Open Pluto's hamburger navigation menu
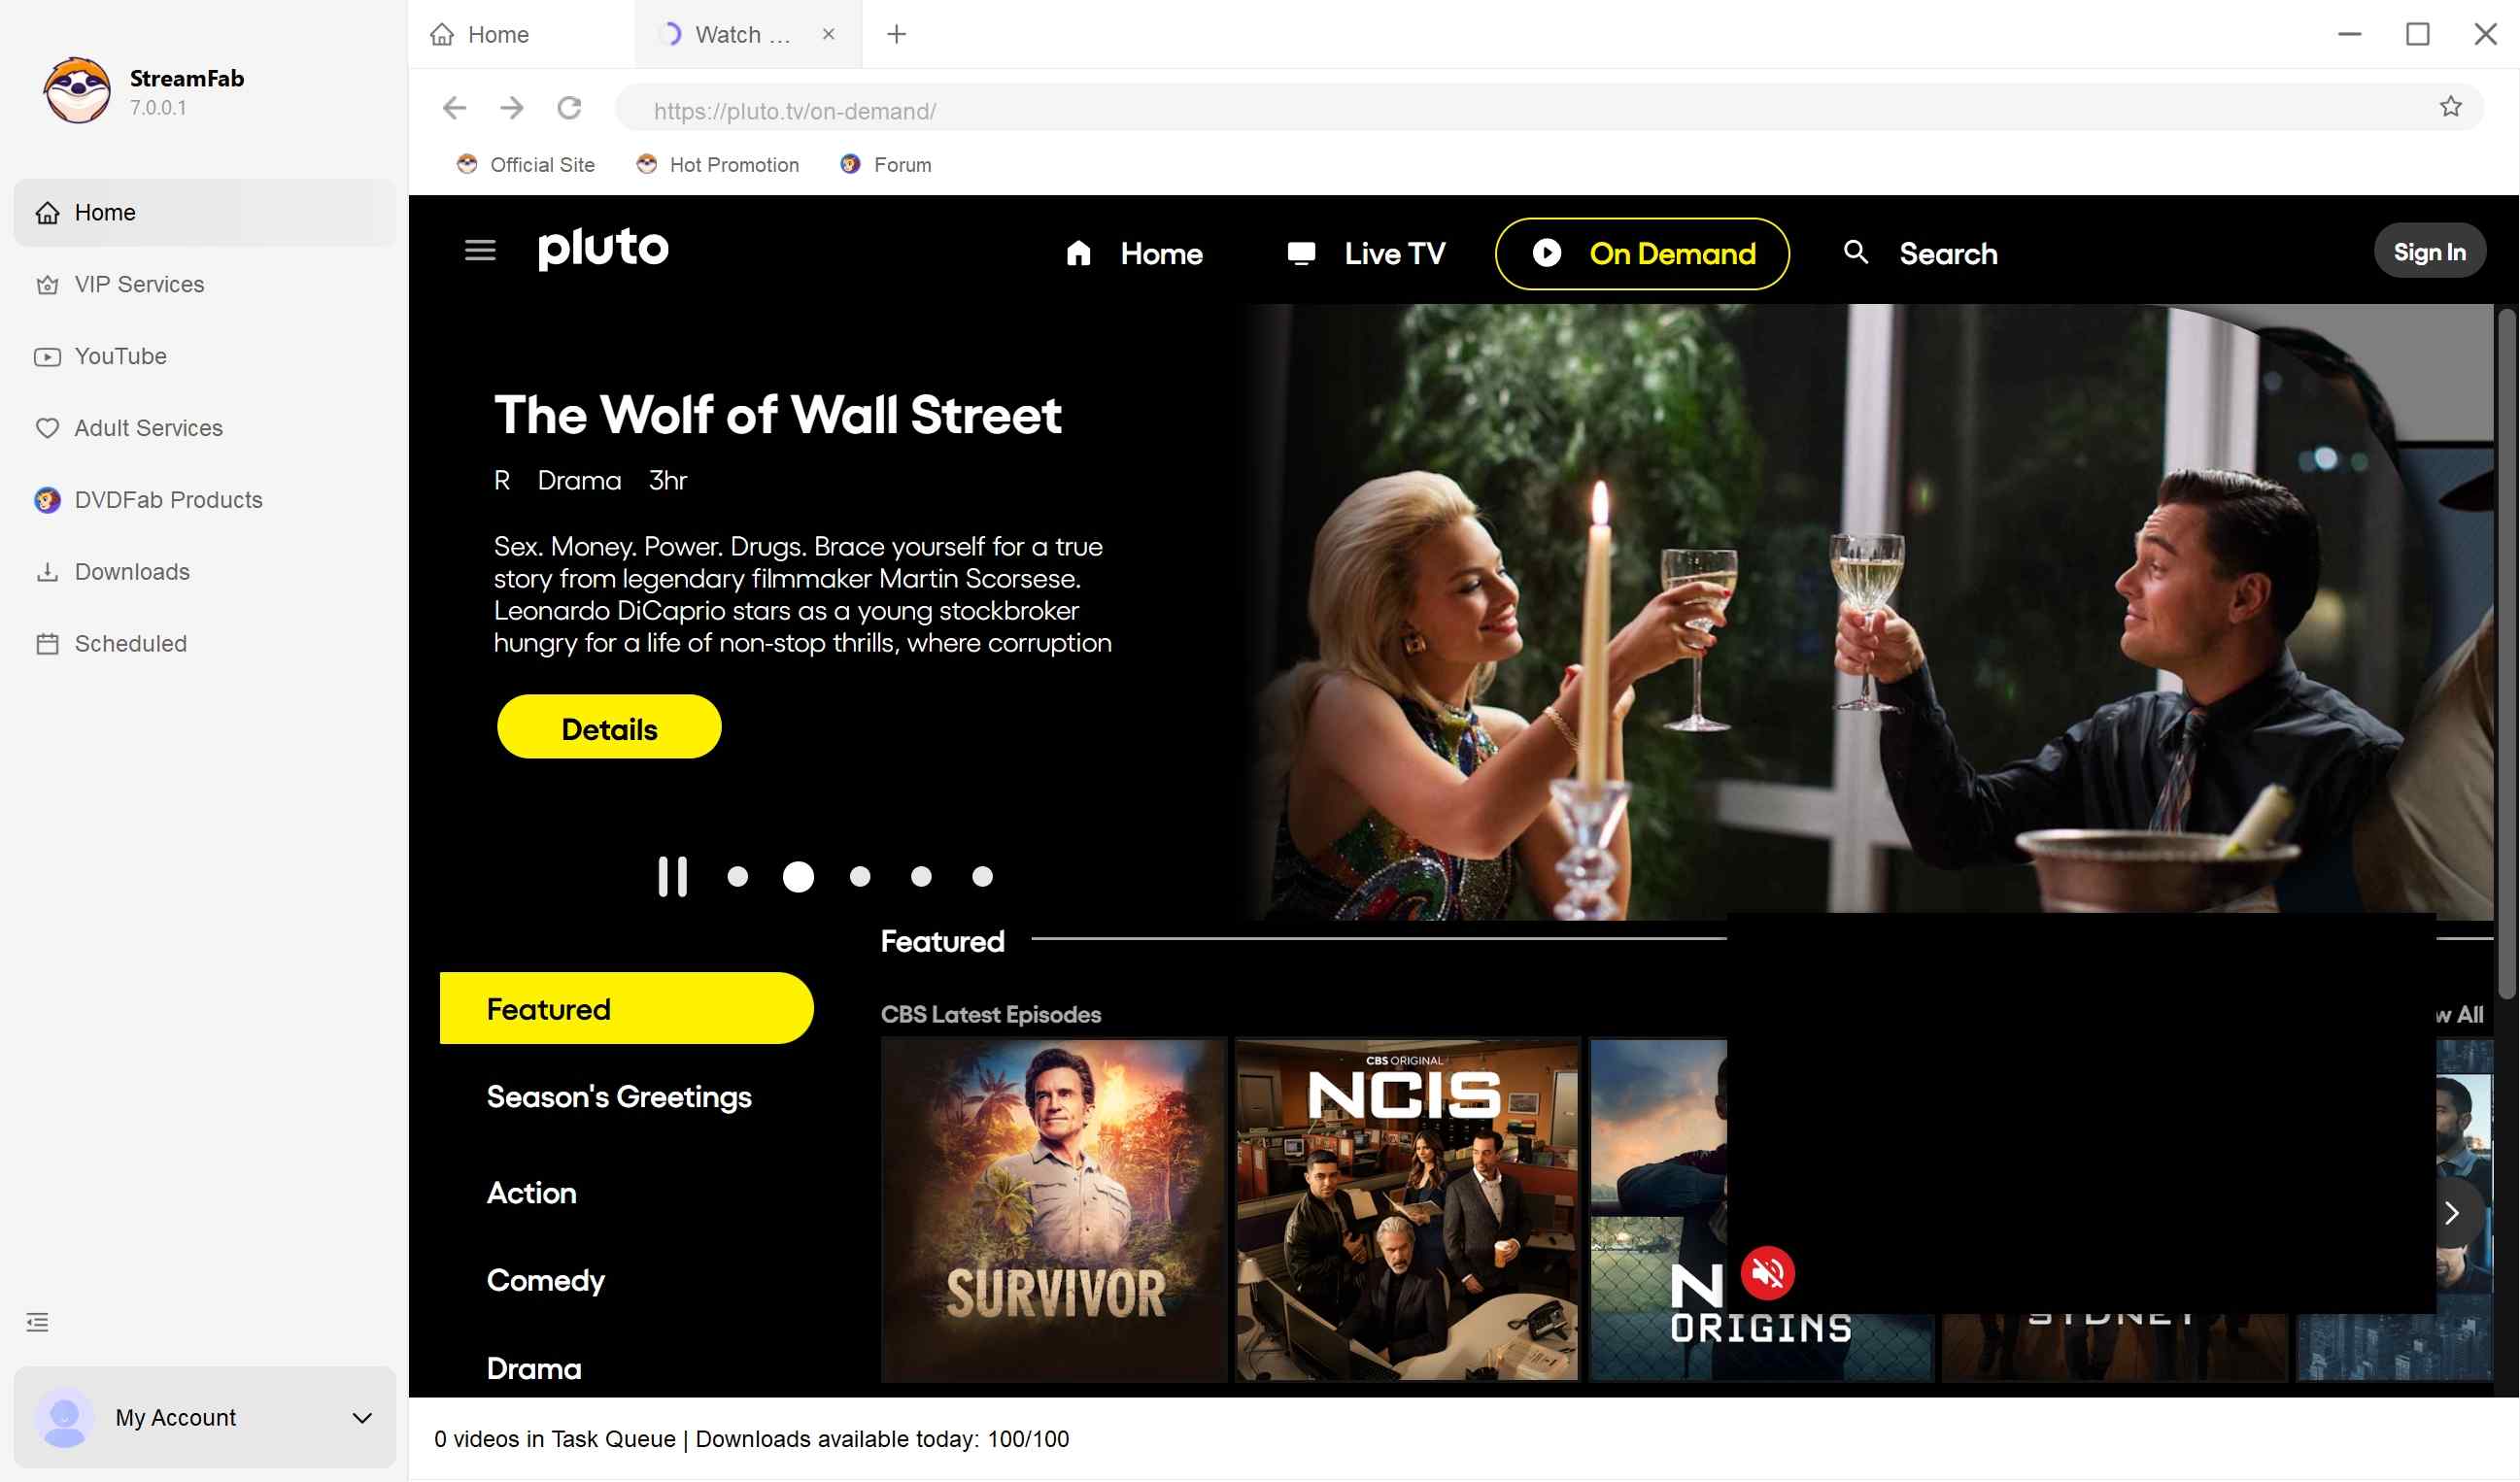 [479, 251]
